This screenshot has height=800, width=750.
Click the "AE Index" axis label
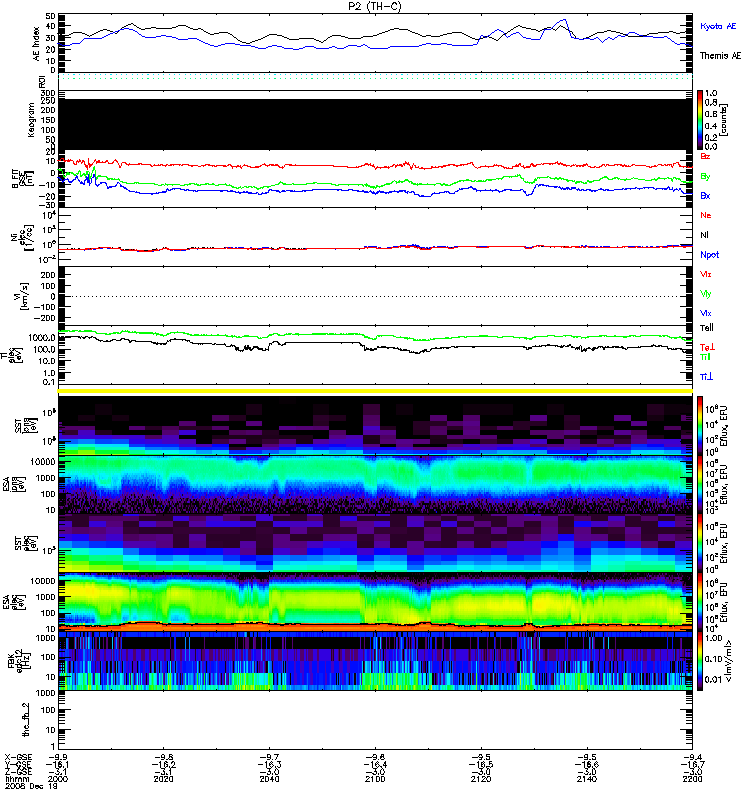click(x=36, y=44)
